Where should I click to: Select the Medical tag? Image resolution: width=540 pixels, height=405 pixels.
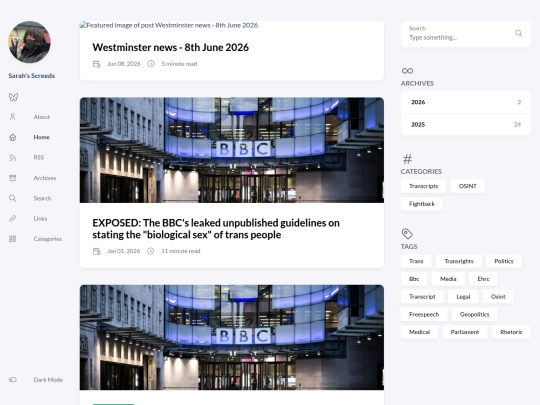[419, 332]
